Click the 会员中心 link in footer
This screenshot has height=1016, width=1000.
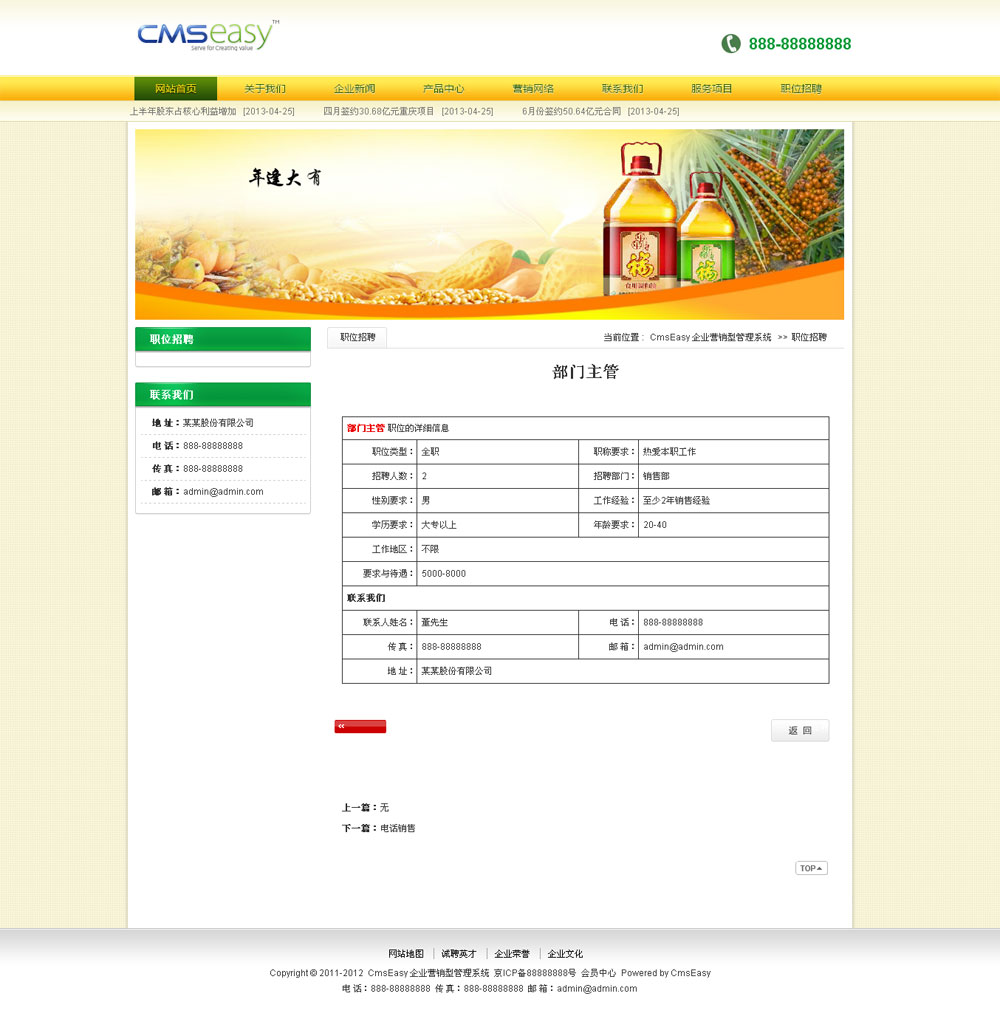coord(598,973)
